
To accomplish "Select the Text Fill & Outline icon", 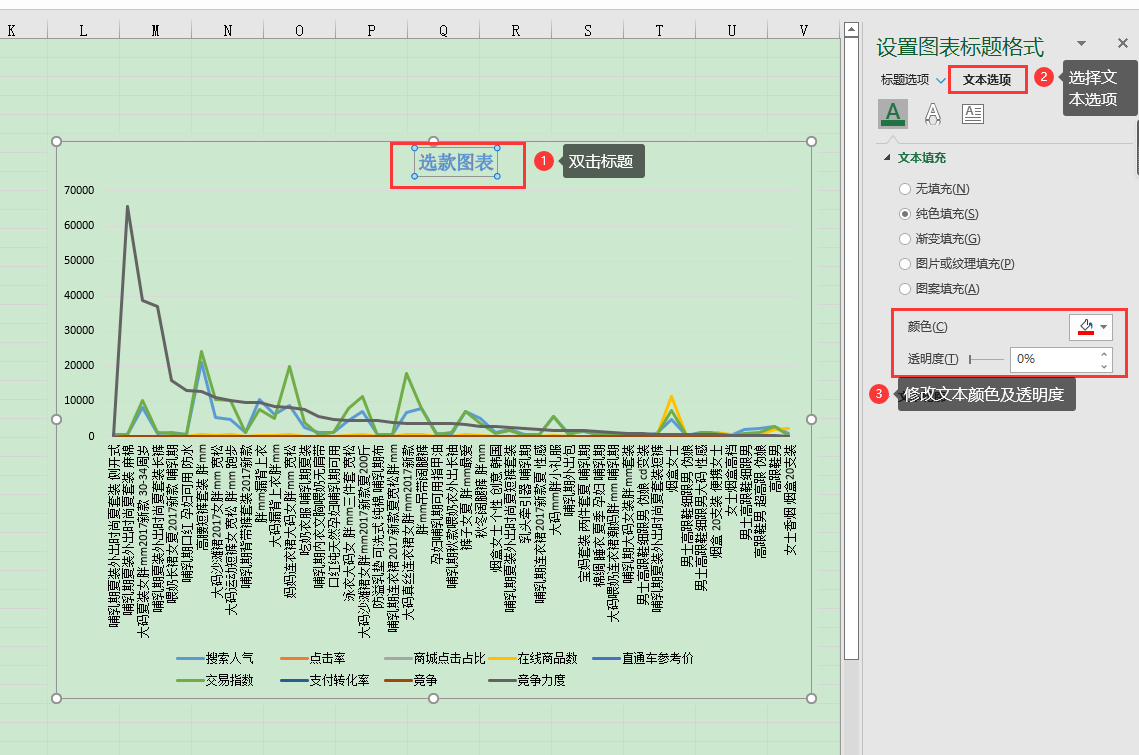I will click(x=892, y=114).
